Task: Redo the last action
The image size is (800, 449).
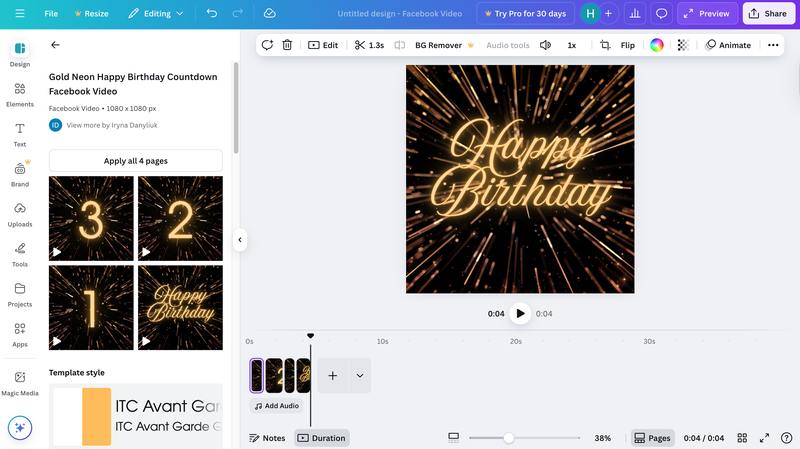Action: tap(237, 14)
